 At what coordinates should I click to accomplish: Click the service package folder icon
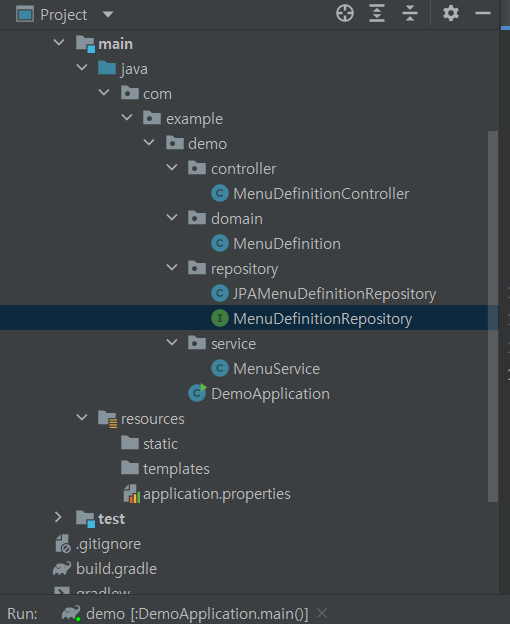pos(197,343)
